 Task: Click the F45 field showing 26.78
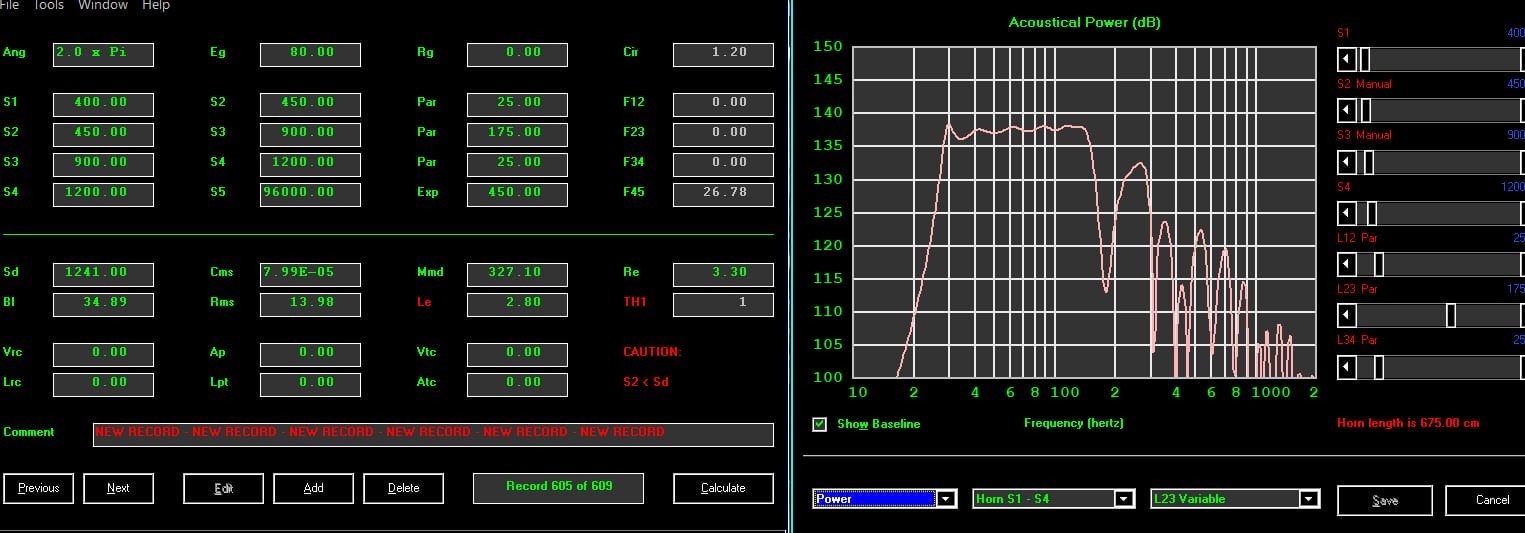(x=723, y=194)
